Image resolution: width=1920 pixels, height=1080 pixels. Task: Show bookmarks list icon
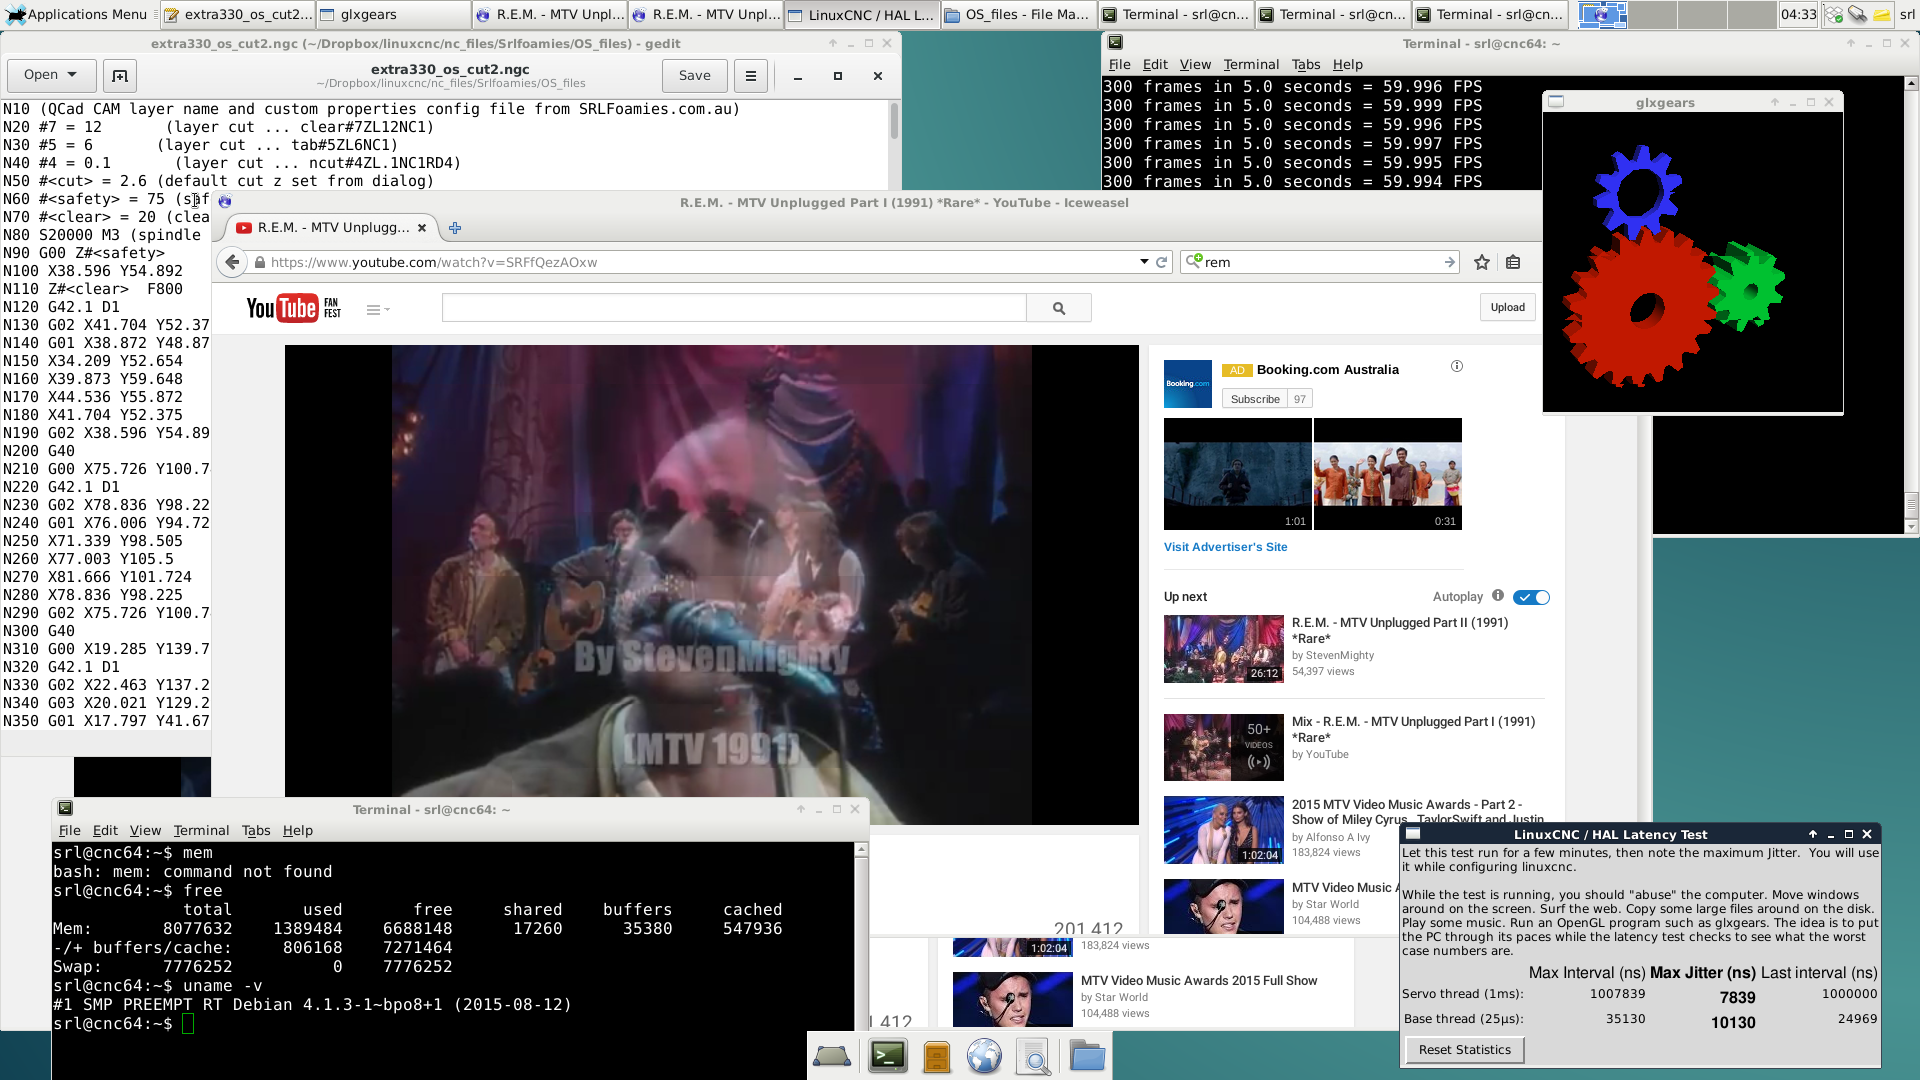1513,262
